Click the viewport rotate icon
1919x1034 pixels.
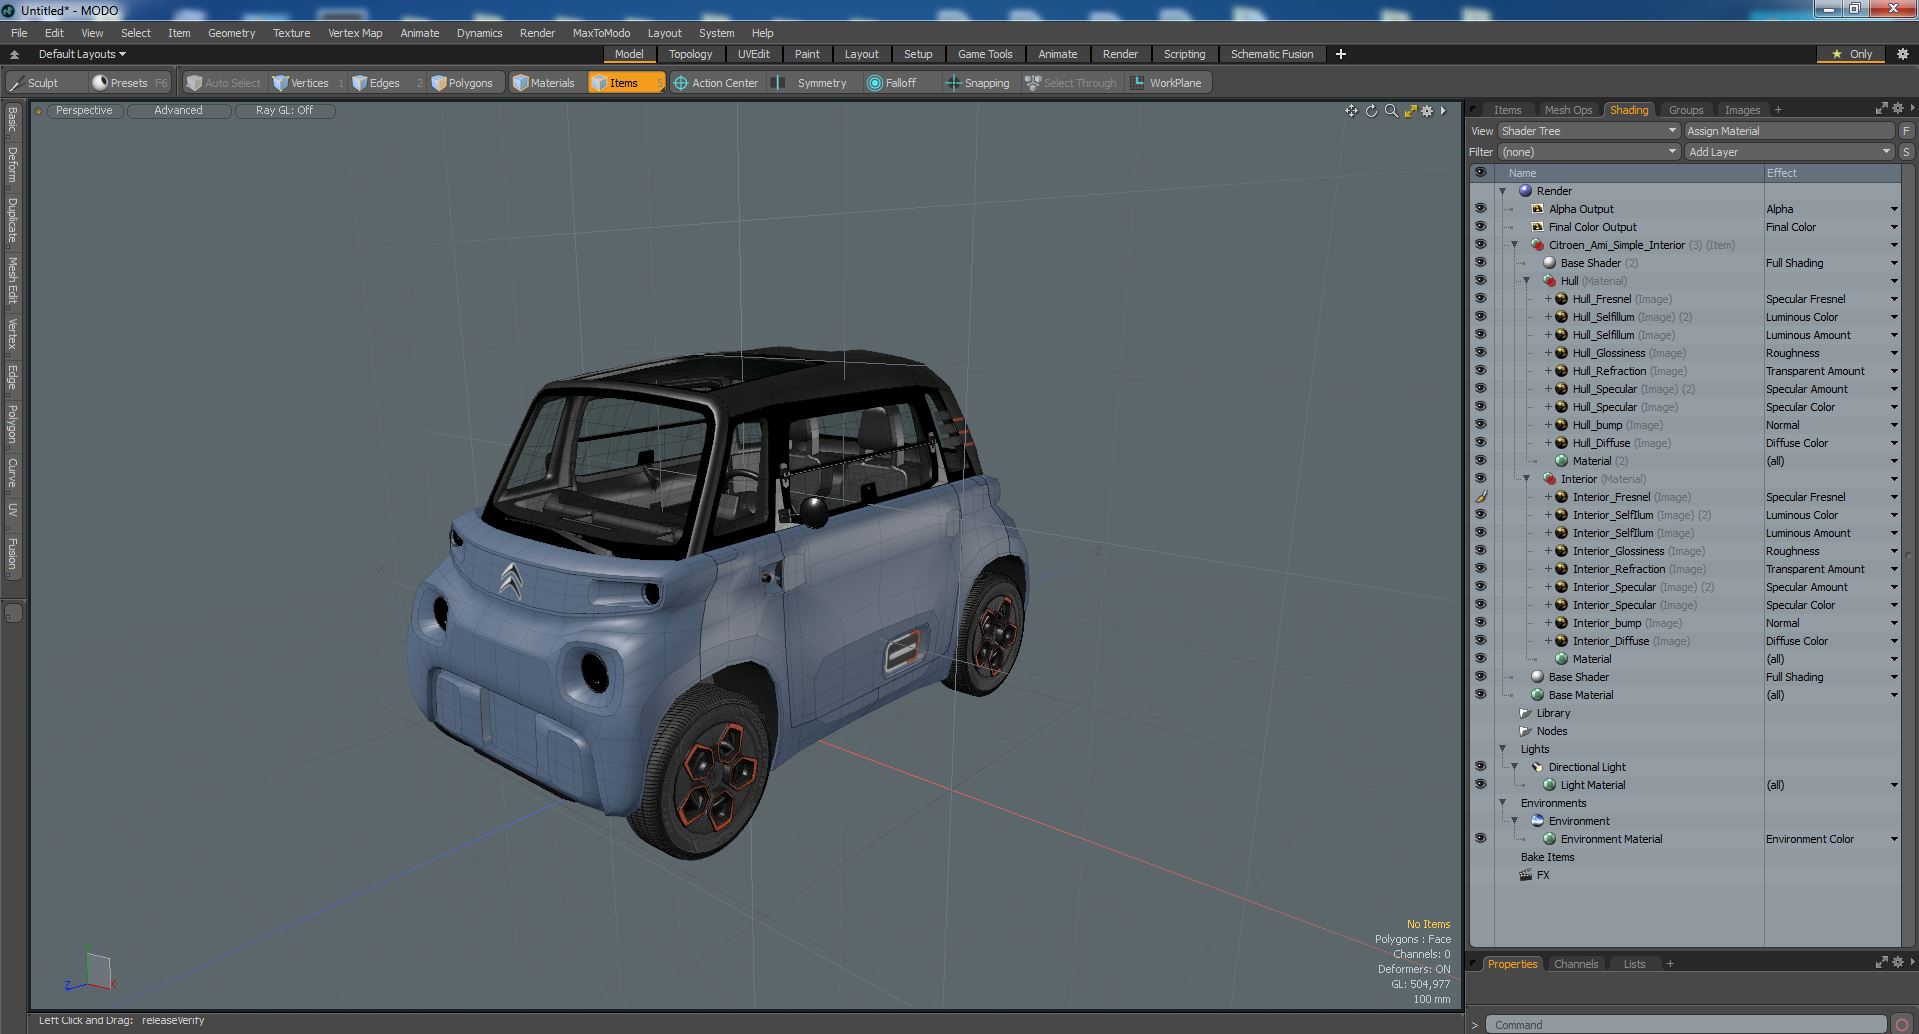(1371, 111)
